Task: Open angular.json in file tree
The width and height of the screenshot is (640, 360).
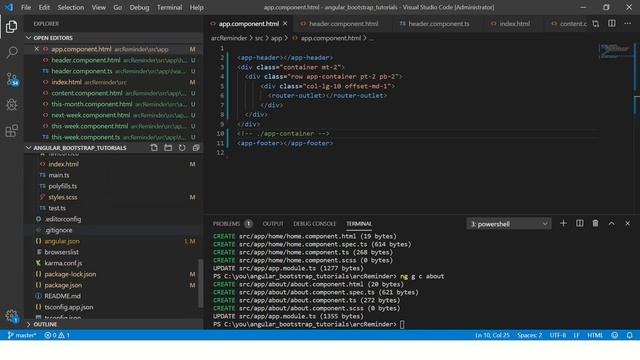Action: pyautogui.click(x=113, y=241)
